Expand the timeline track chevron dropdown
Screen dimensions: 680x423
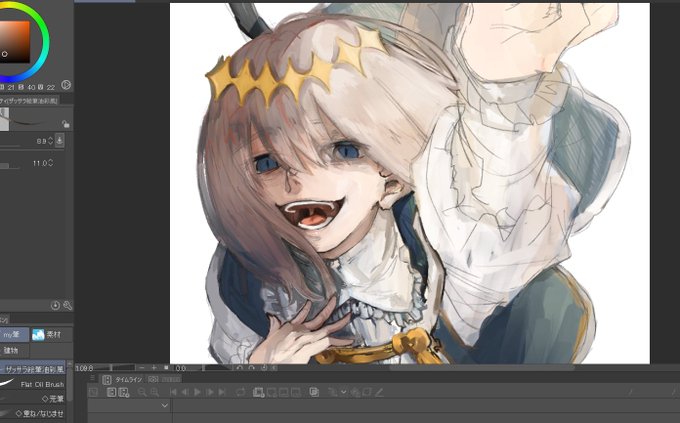pyautogui.click(x=164, y=406)
